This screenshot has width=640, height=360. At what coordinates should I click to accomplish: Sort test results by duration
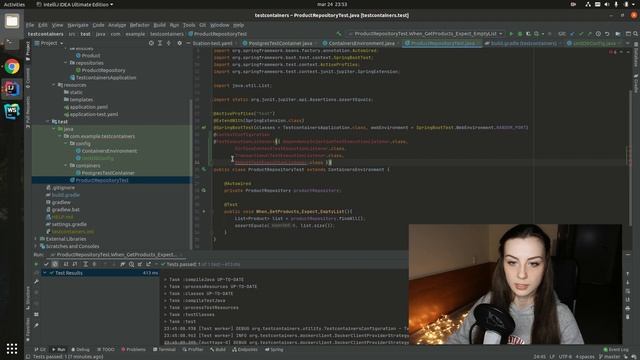pos(75,264)
